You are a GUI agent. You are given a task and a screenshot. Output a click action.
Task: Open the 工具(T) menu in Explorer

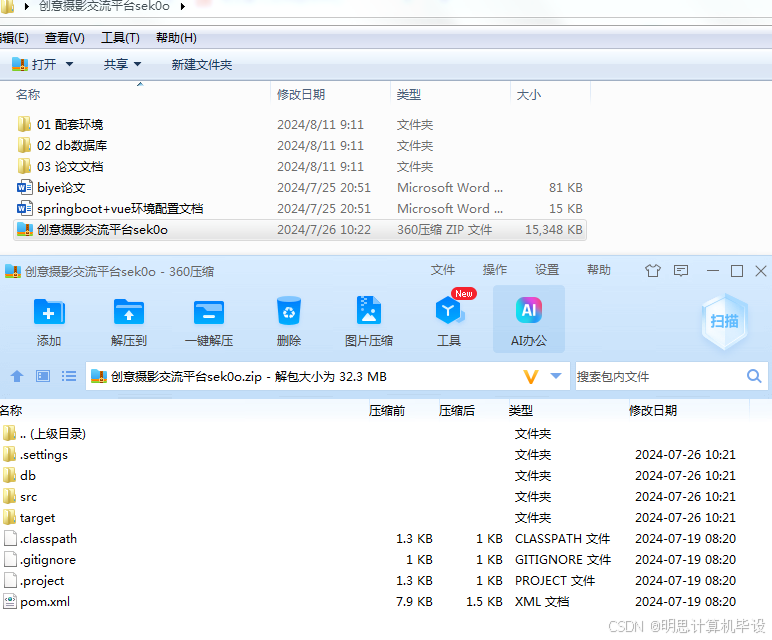(120, 38)
